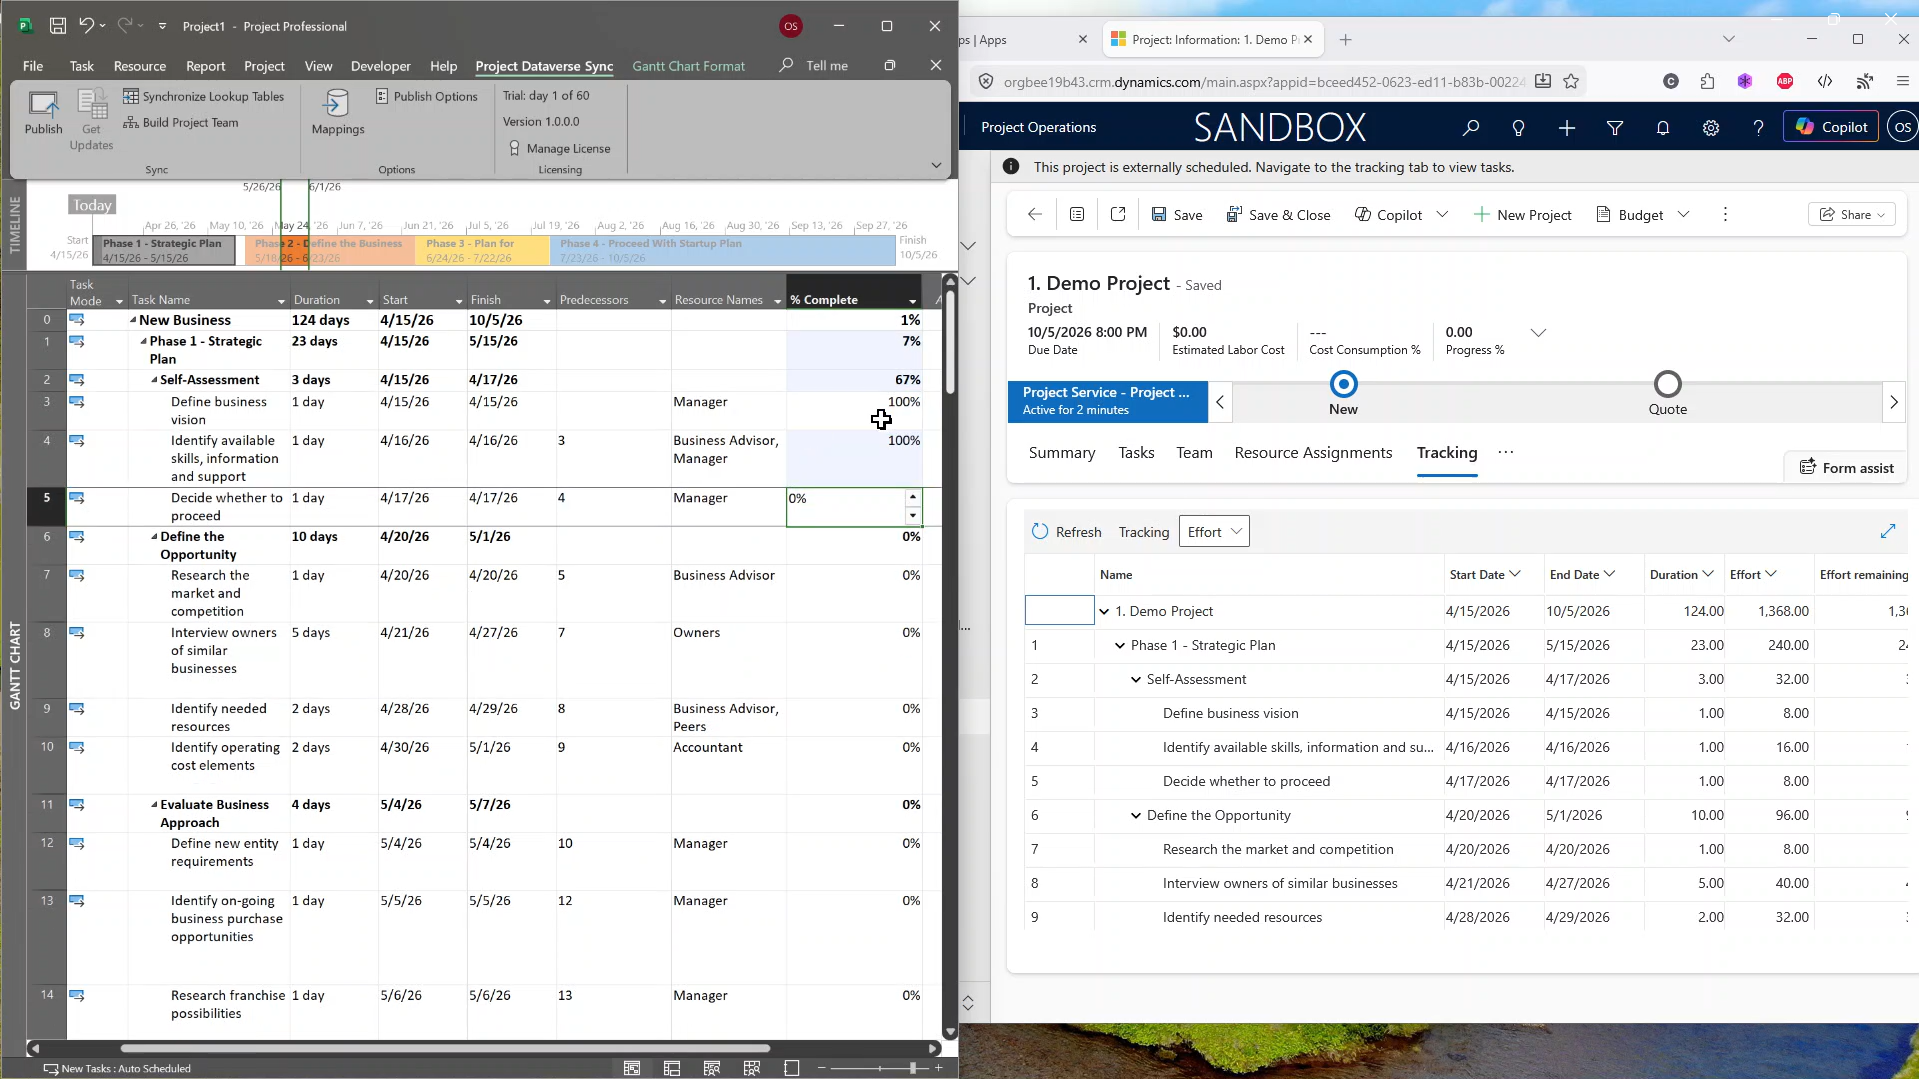Sort by Start Date column chevron
This screenshot has height=1079, width=1919.
click(1515, 573)
